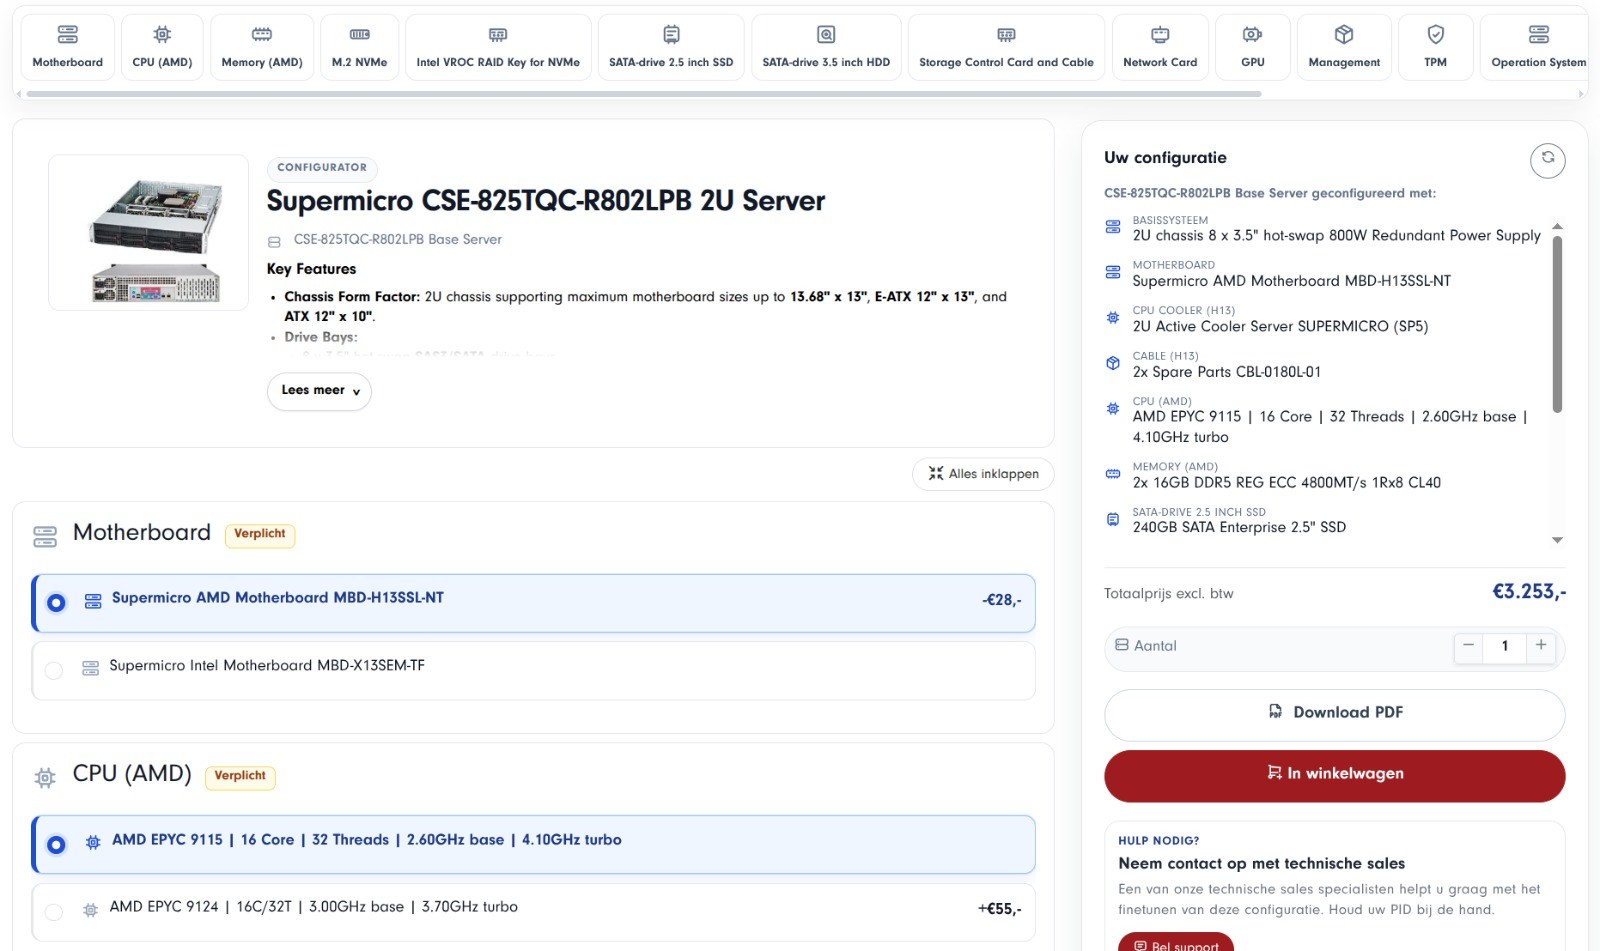Click the server product thumbnail image
Screen dimensions: 1600x951
[148, 232]
